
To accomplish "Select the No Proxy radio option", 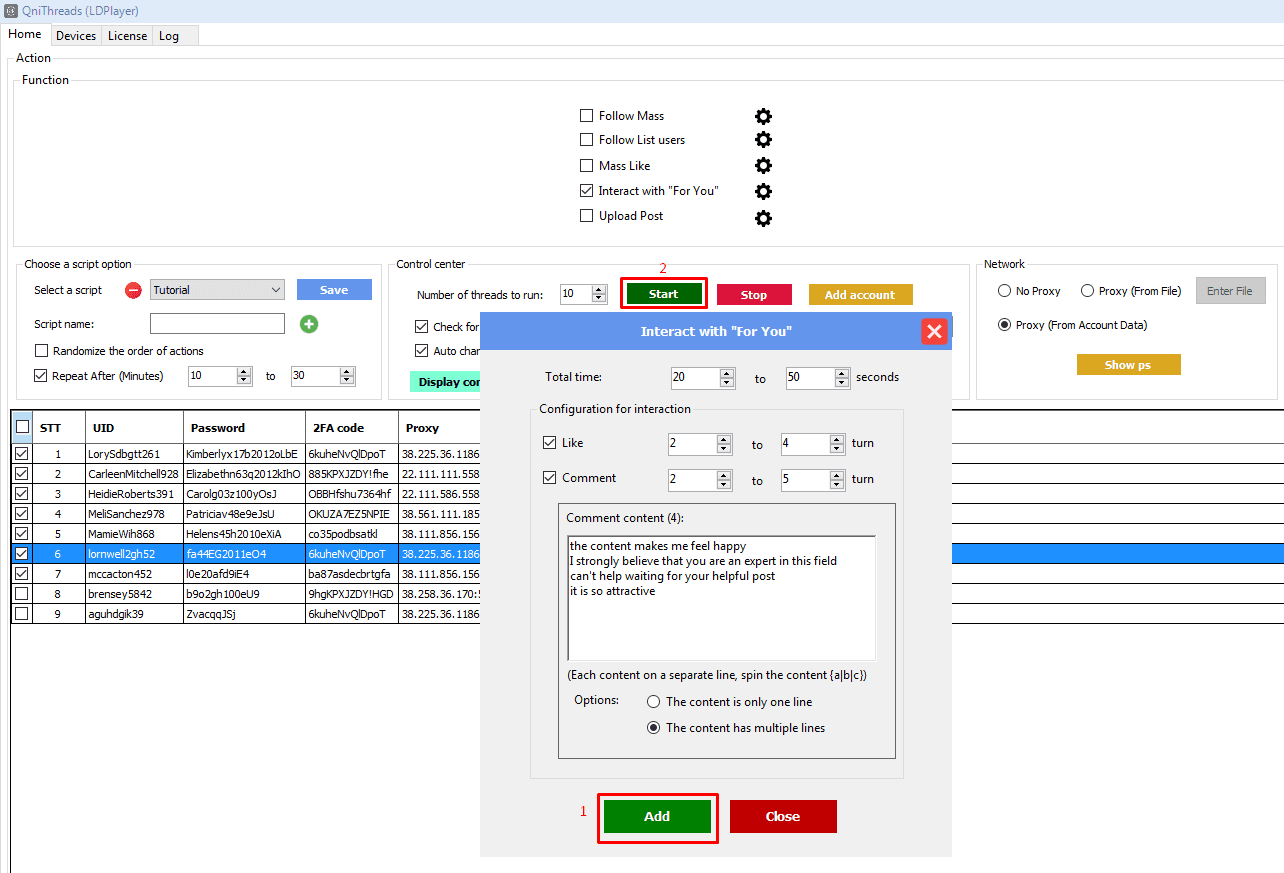I will 1005,291.
